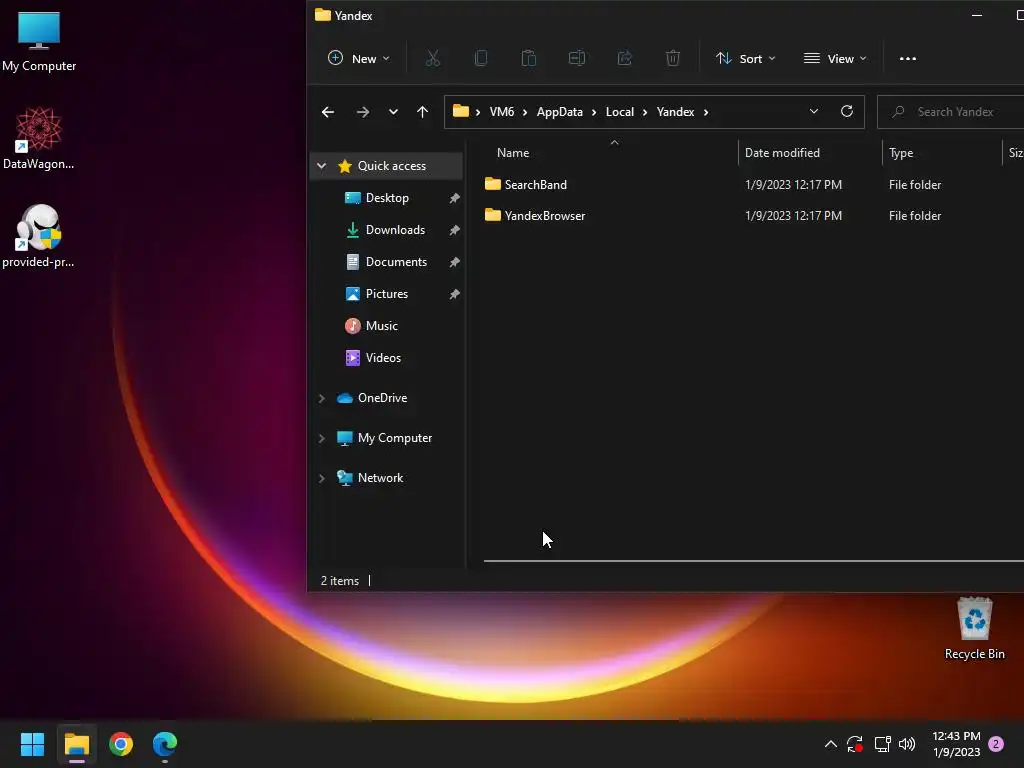Select Videos in navigation pane
The image size is (1024, 768).
(x=383, y=358)
